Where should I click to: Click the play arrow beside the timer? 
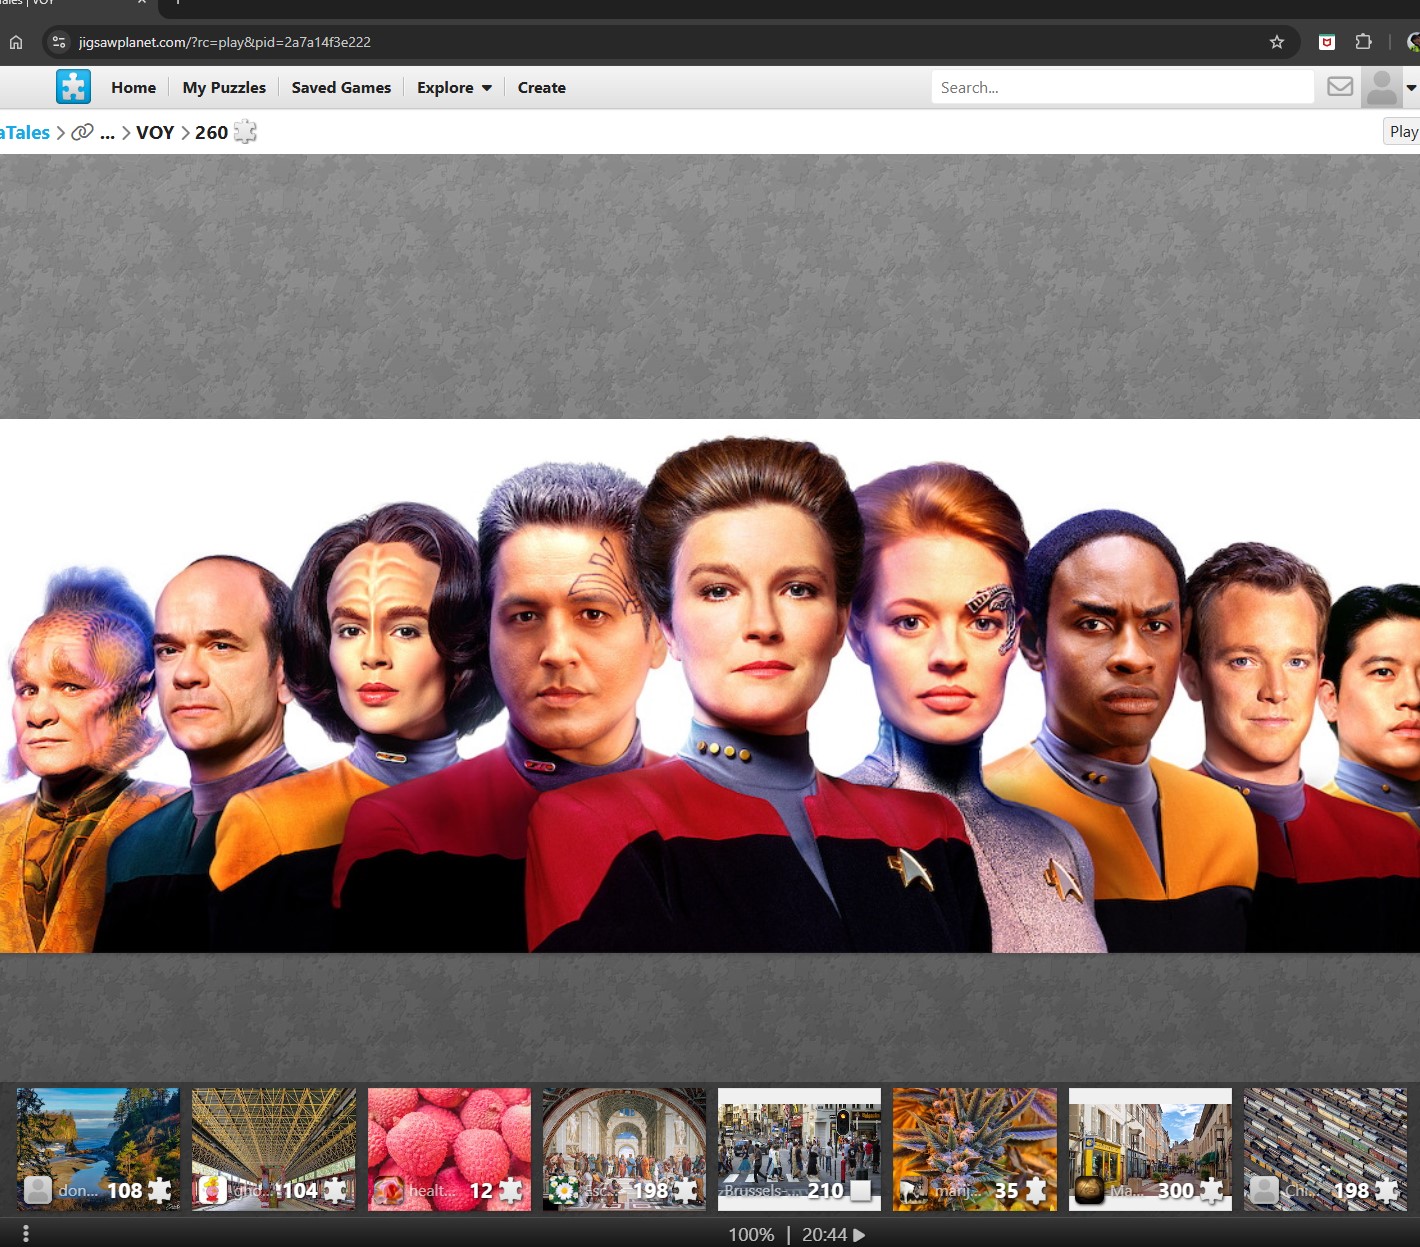pos(859,1235)
